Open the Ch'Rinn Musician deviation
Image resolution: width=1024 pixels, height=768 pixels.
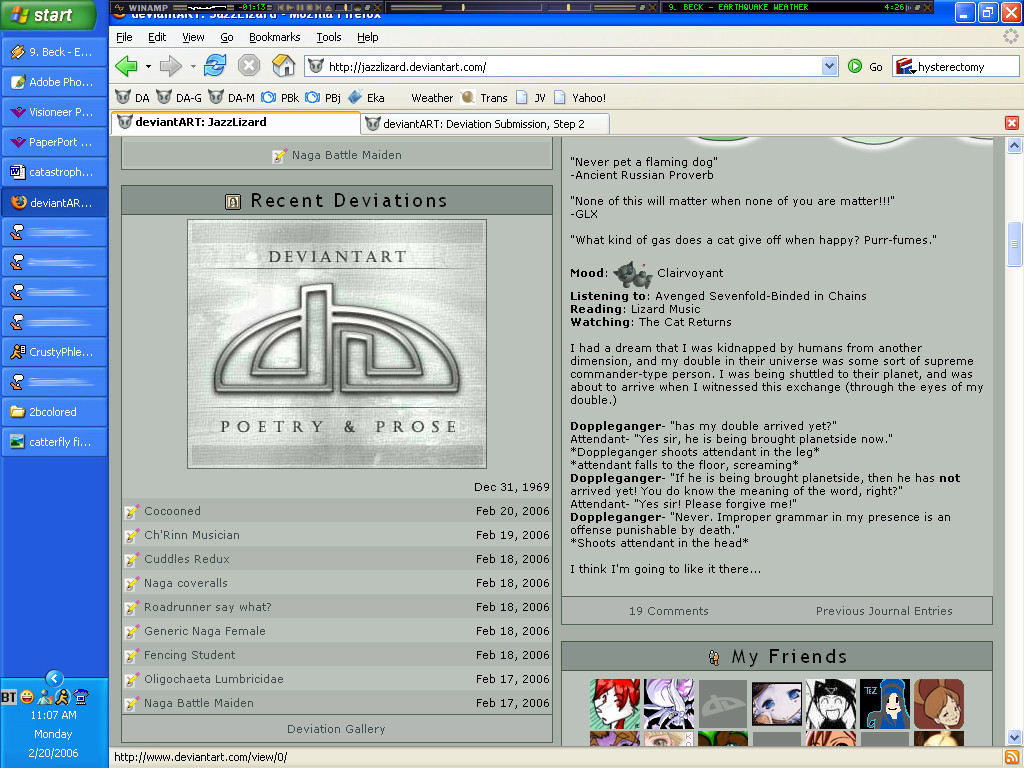[192, 536]
